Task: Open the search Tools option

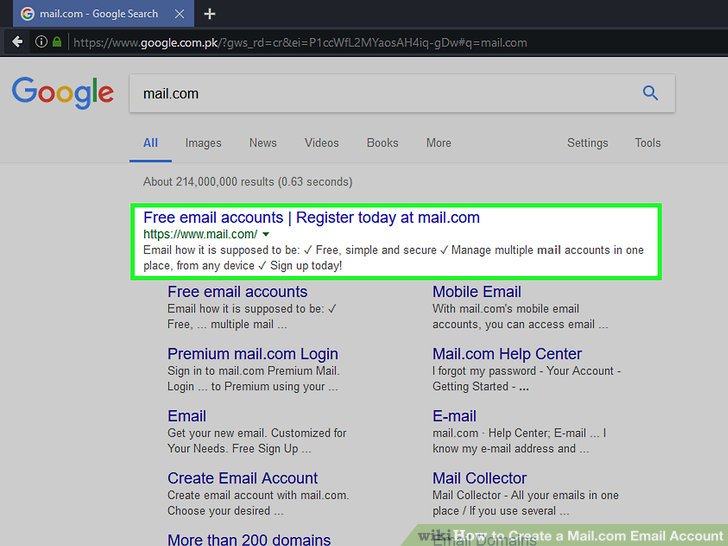Action: (648, 143)
